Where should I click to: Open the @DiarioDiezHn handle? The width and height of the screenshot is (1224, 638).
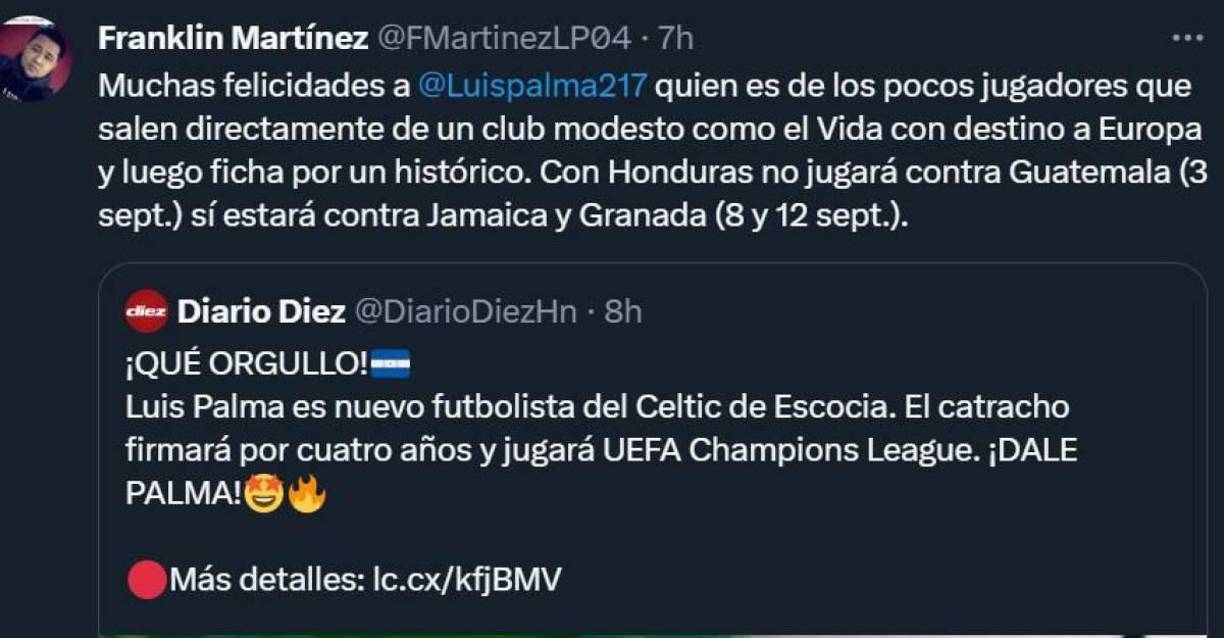tap(466, 312)
